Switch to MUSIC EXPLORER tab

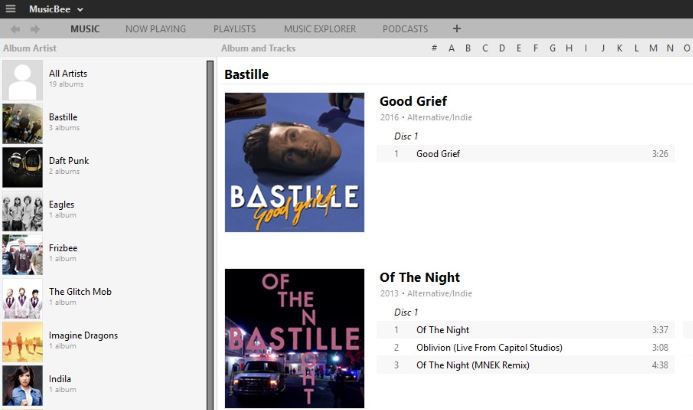click(320, 29)
